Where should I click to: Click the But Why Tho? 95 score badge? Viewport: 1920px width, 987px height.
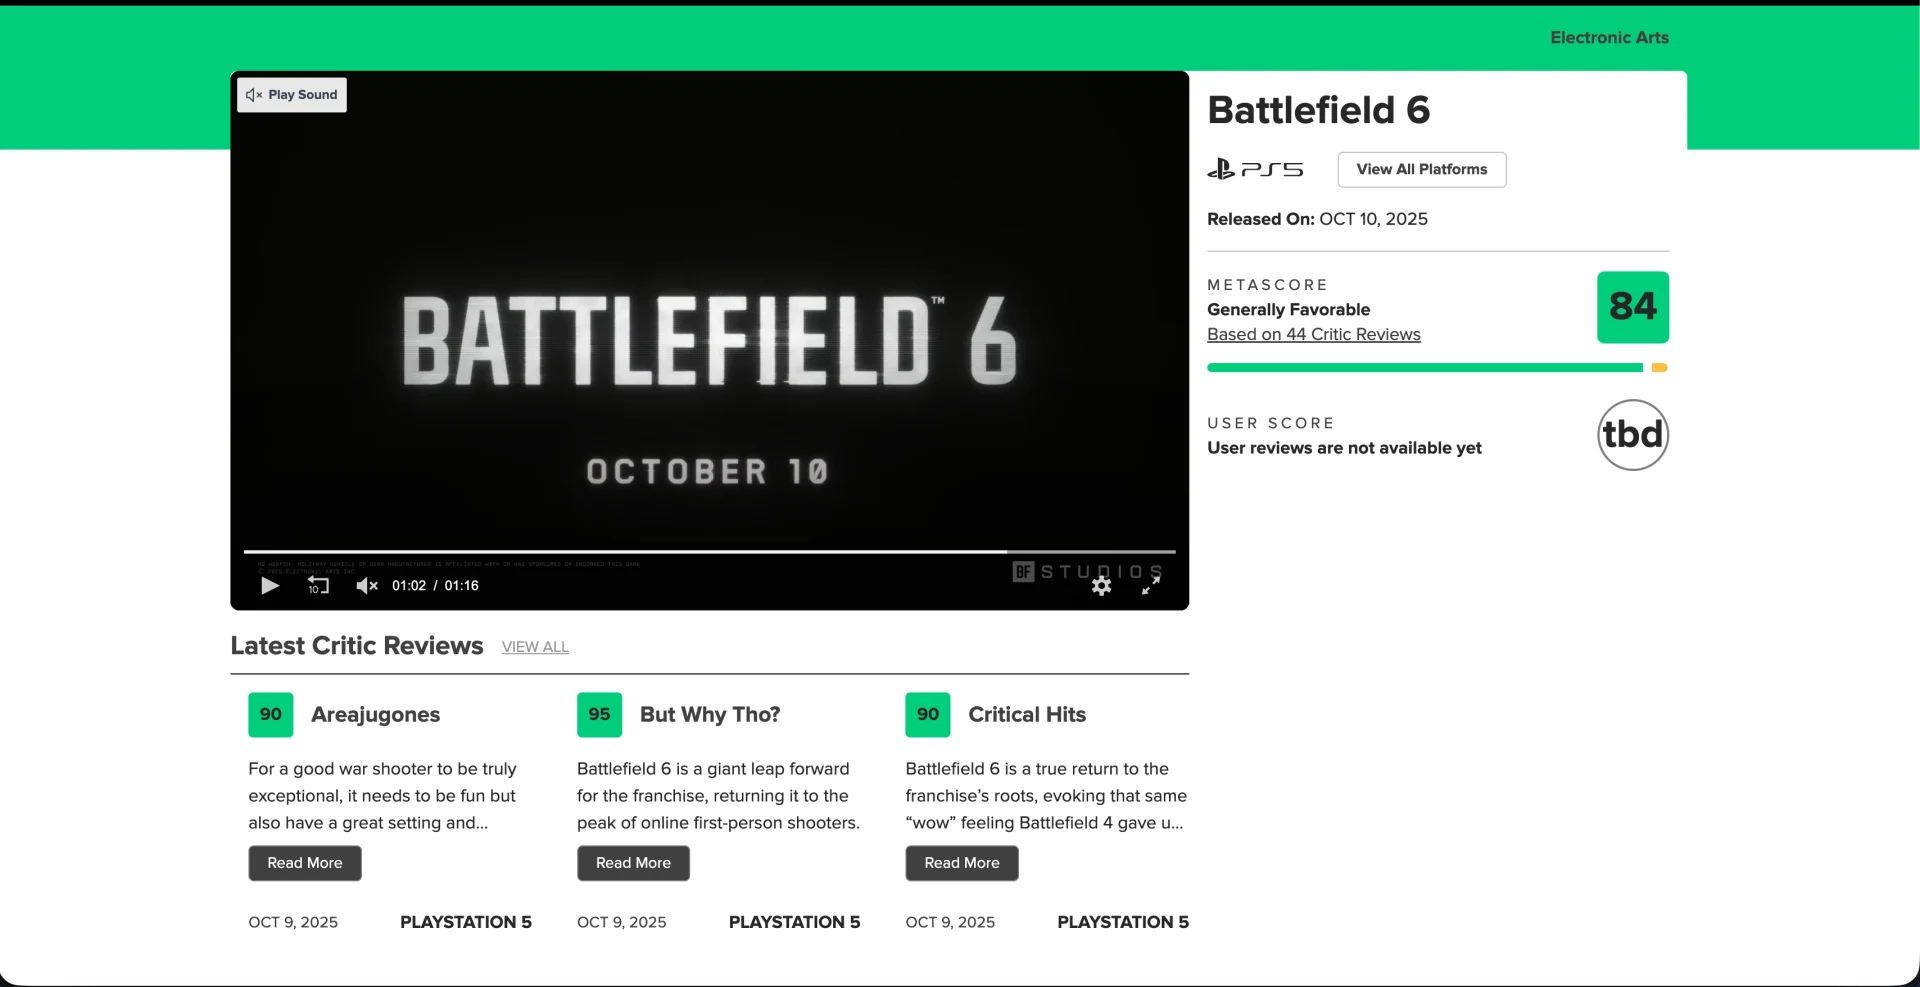(599, 715)
